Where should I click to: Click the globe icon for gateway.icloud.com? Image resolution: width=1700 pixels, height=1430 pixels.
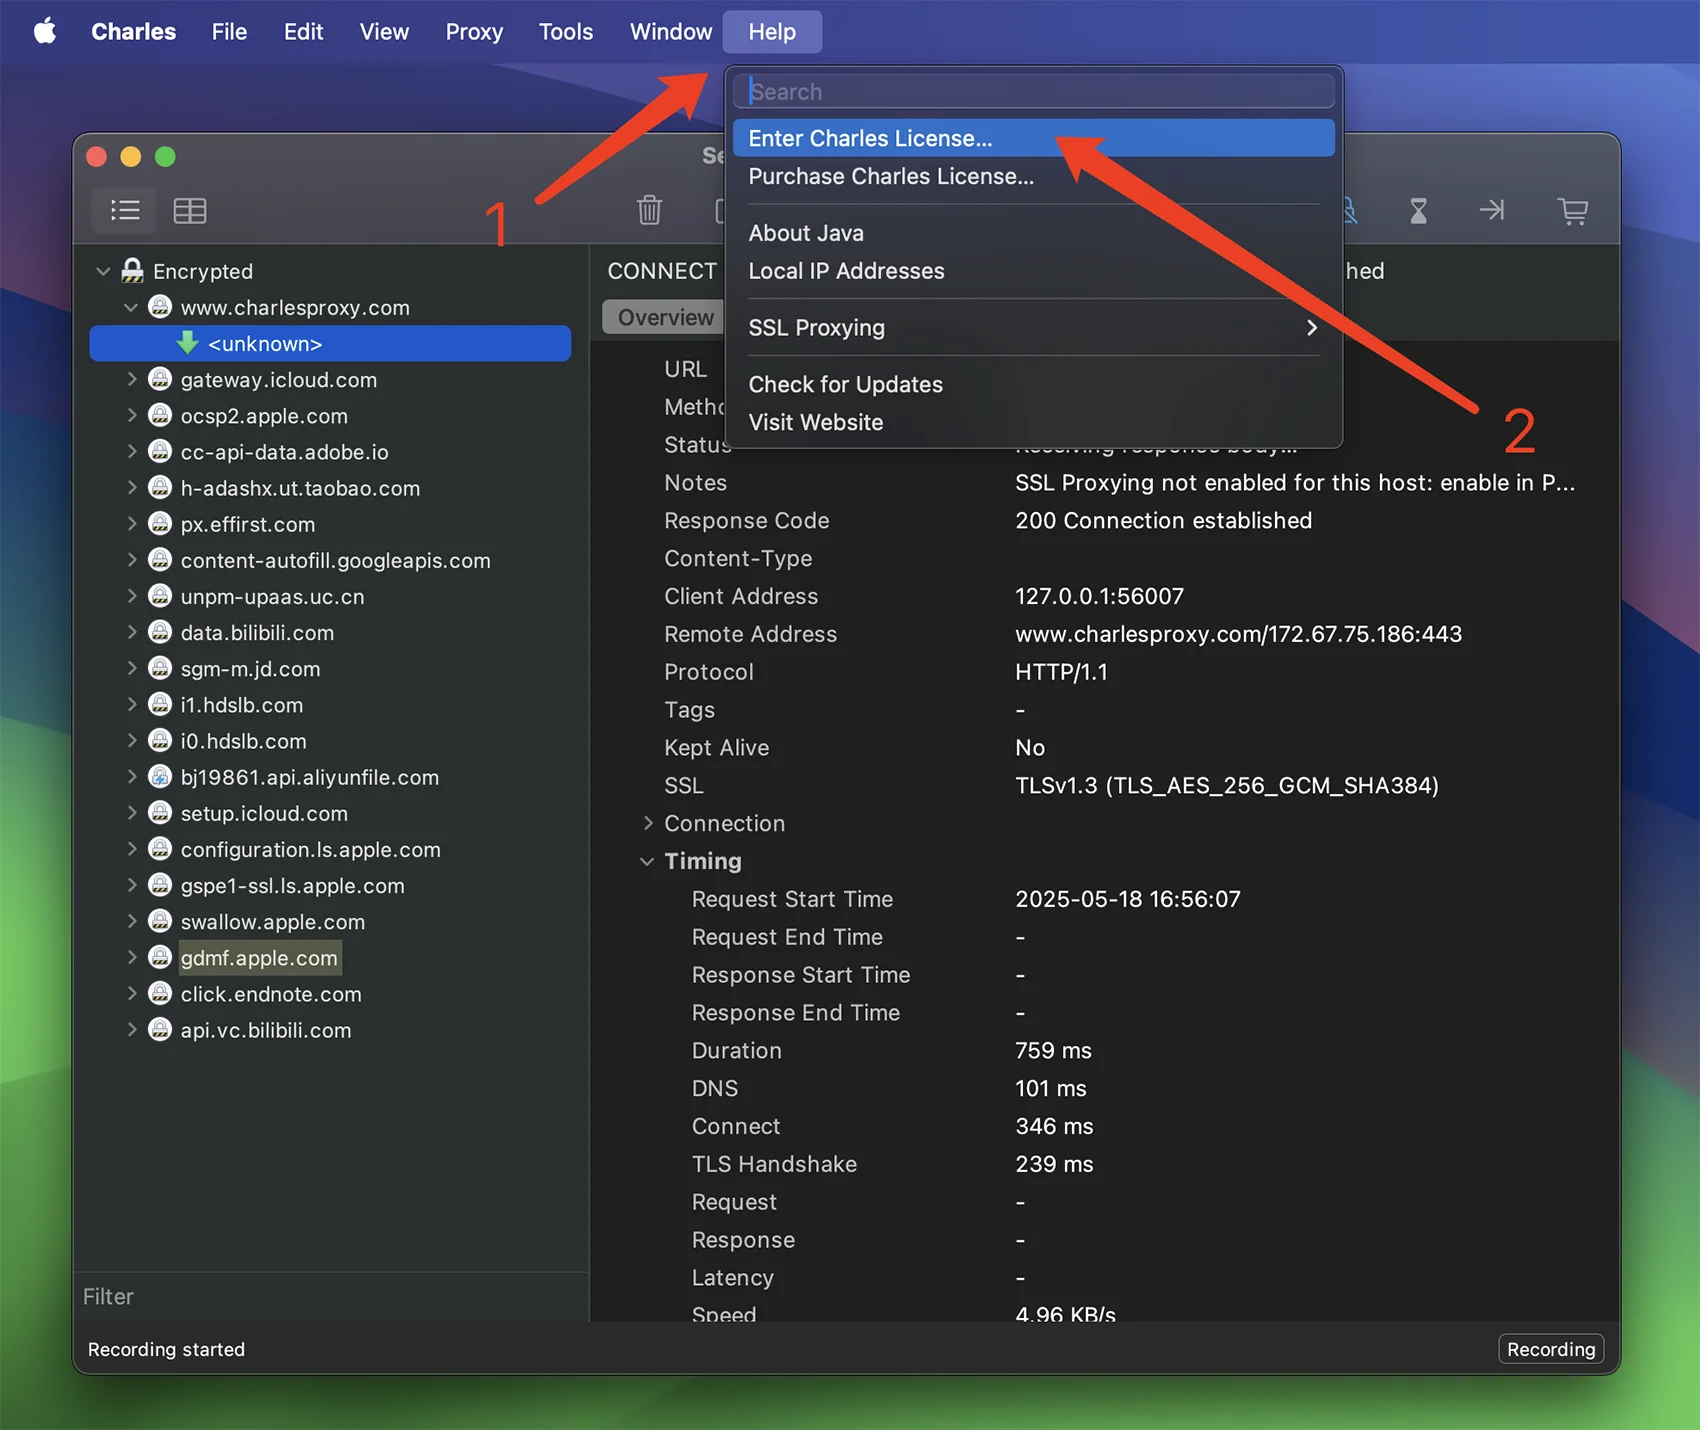160,379
